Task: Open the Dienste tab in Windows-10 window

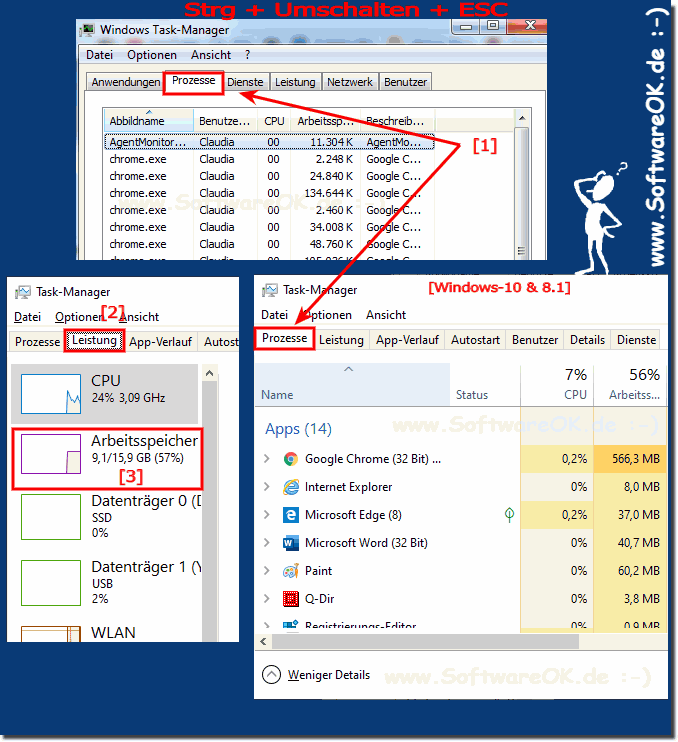Action: point(636,340)
